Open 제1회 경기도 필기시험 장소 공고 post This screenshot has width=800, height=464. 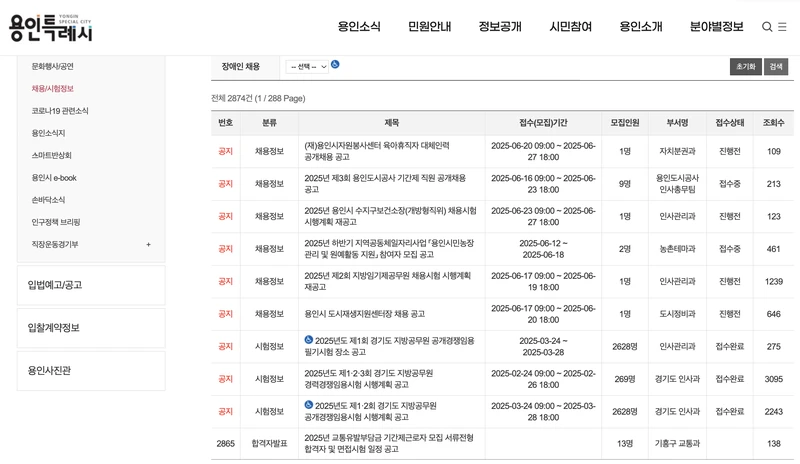389,346
